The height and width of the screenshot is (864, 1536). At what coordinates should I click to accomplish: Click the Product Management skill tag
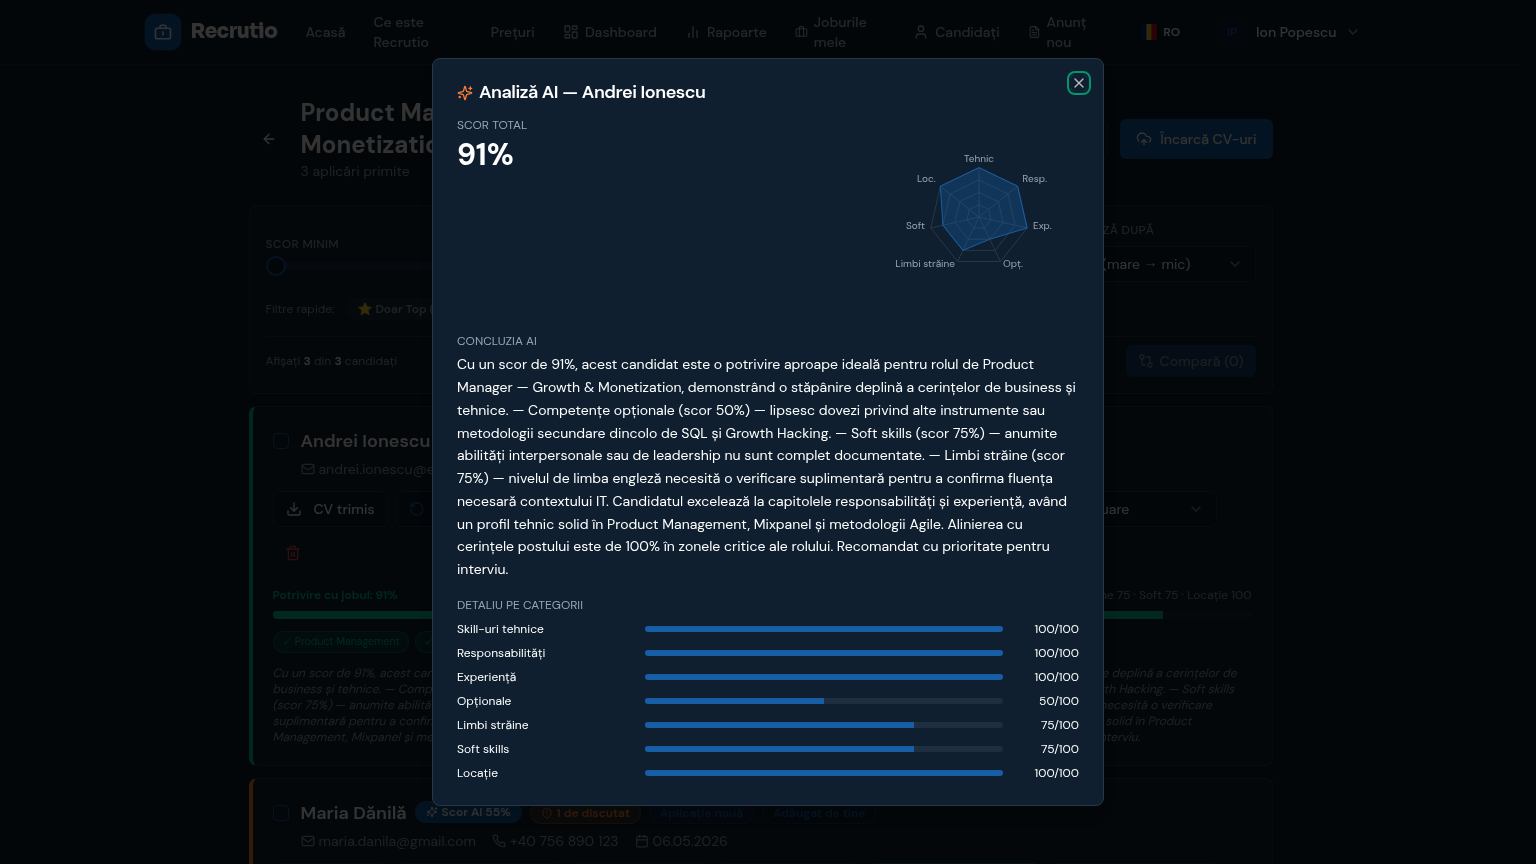[341, 641]
